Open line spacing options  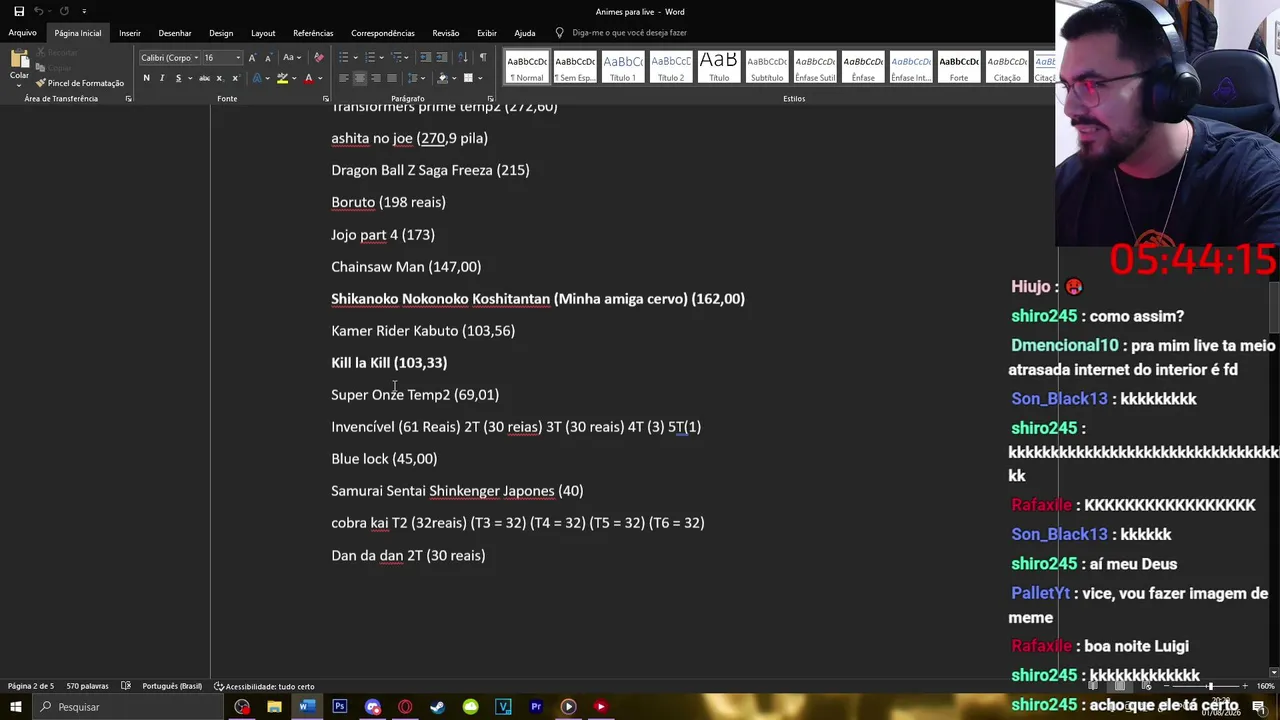(418, 78)
